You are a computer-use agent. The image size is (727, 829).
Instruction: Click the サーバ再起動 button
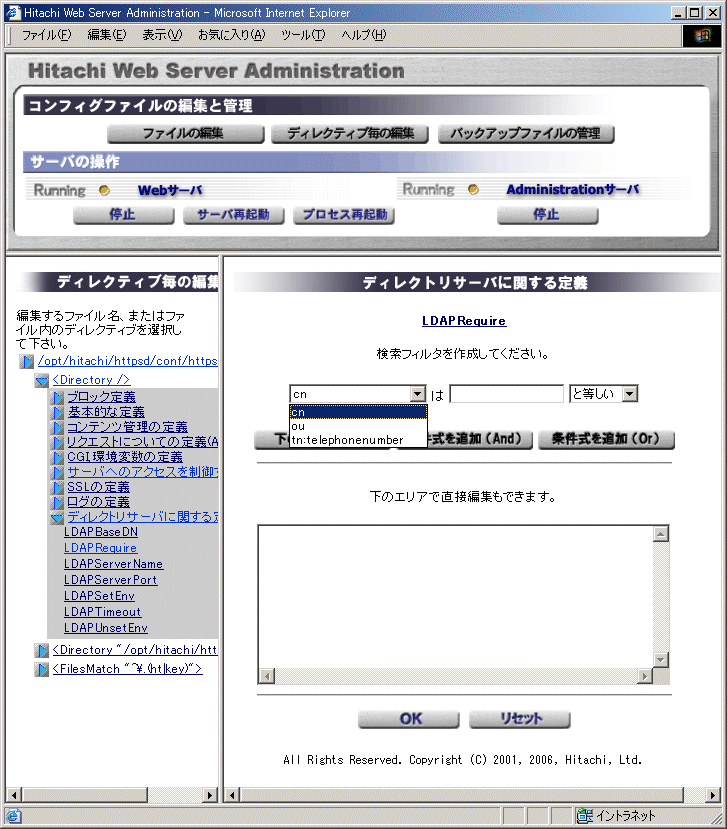(x=233, y=215)
